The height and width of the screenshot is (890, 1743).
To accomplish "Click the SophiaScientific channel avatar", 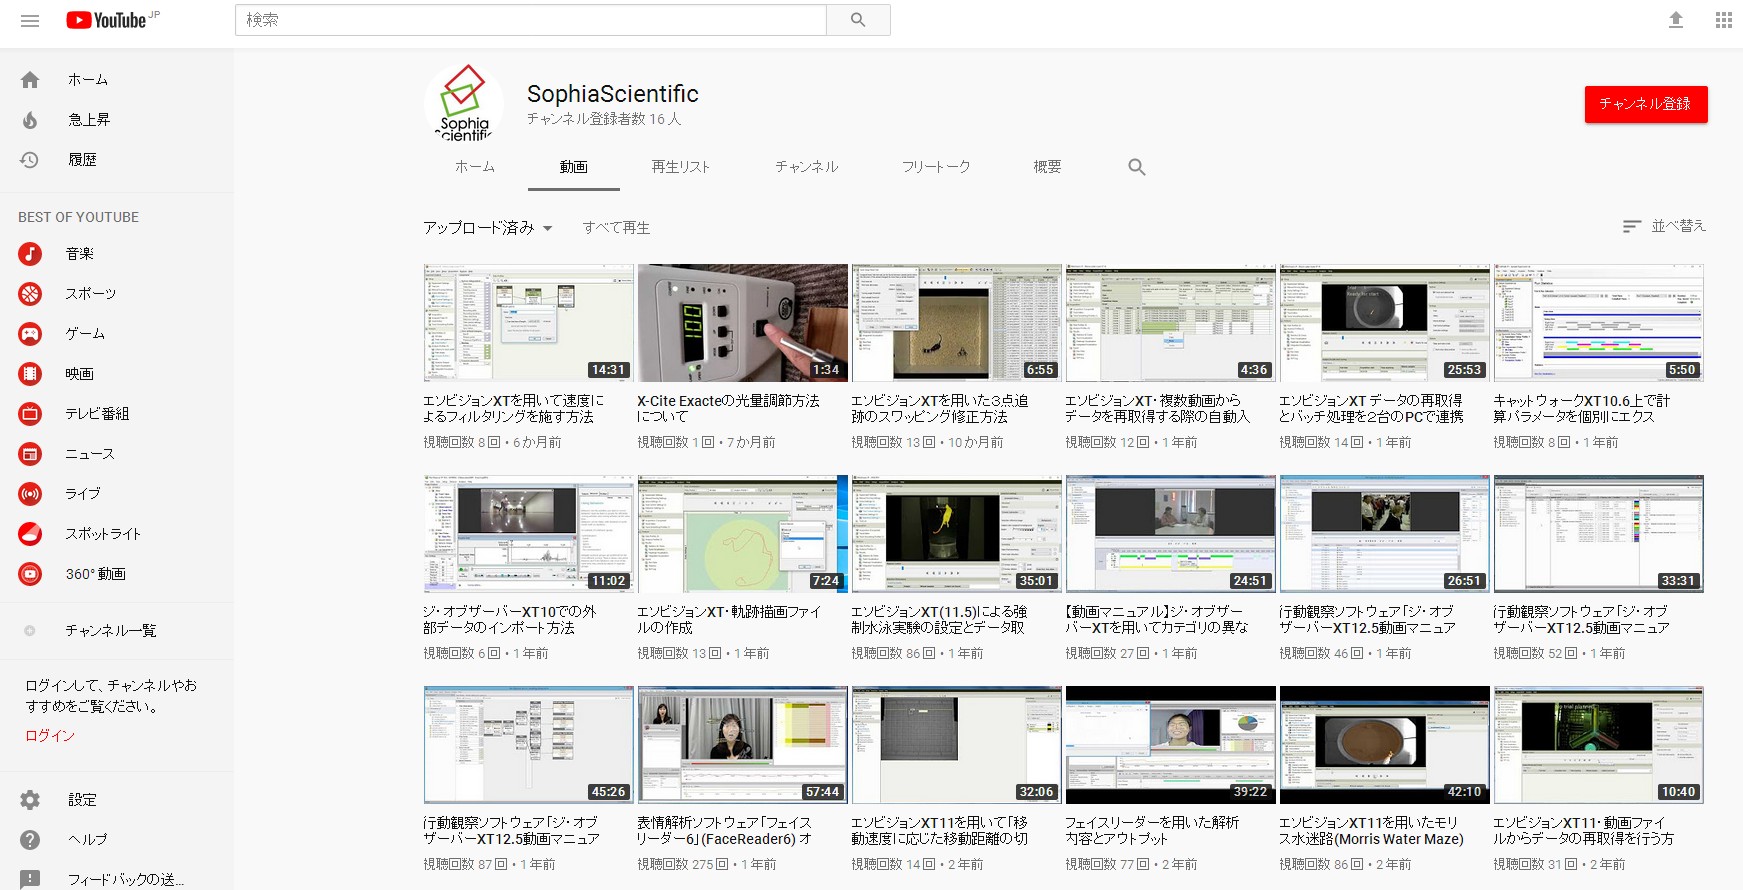I will tap(463, 102).
